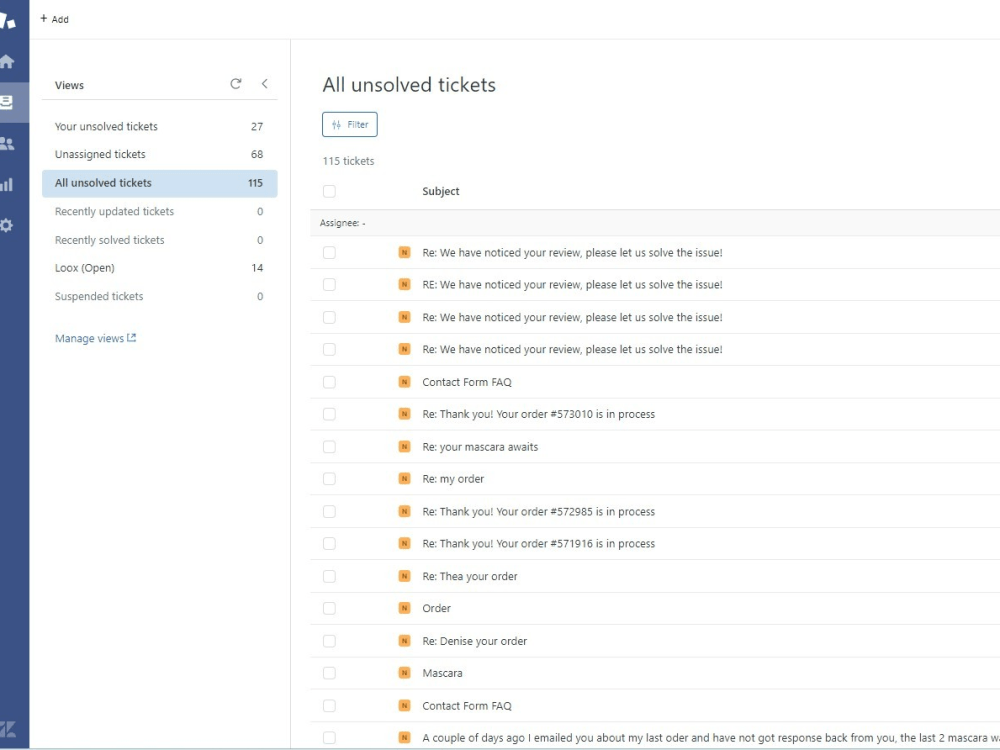
Task: Click status badge of order #573010 ticket
Action: point(404,414)
